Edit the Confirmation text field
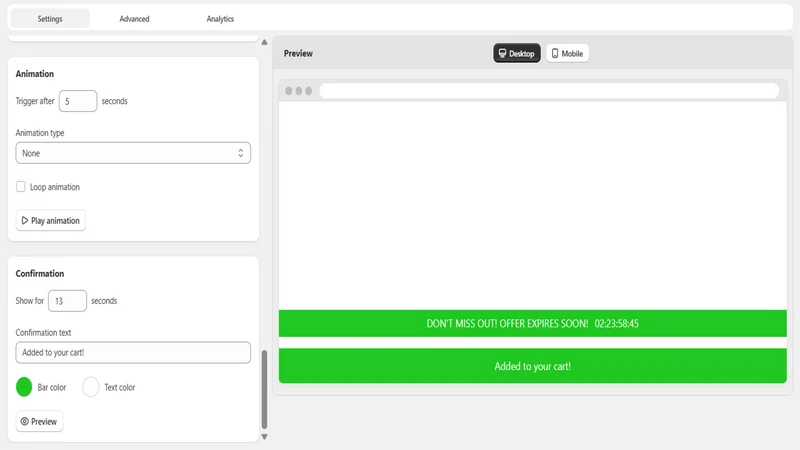This screenshot has width=800, height=450. tap(133, 353)
